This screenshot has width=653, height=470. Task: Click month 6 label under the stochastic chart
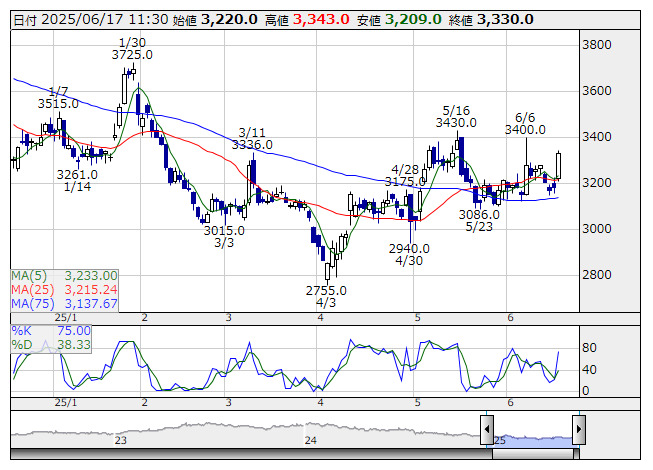[511, 403]
